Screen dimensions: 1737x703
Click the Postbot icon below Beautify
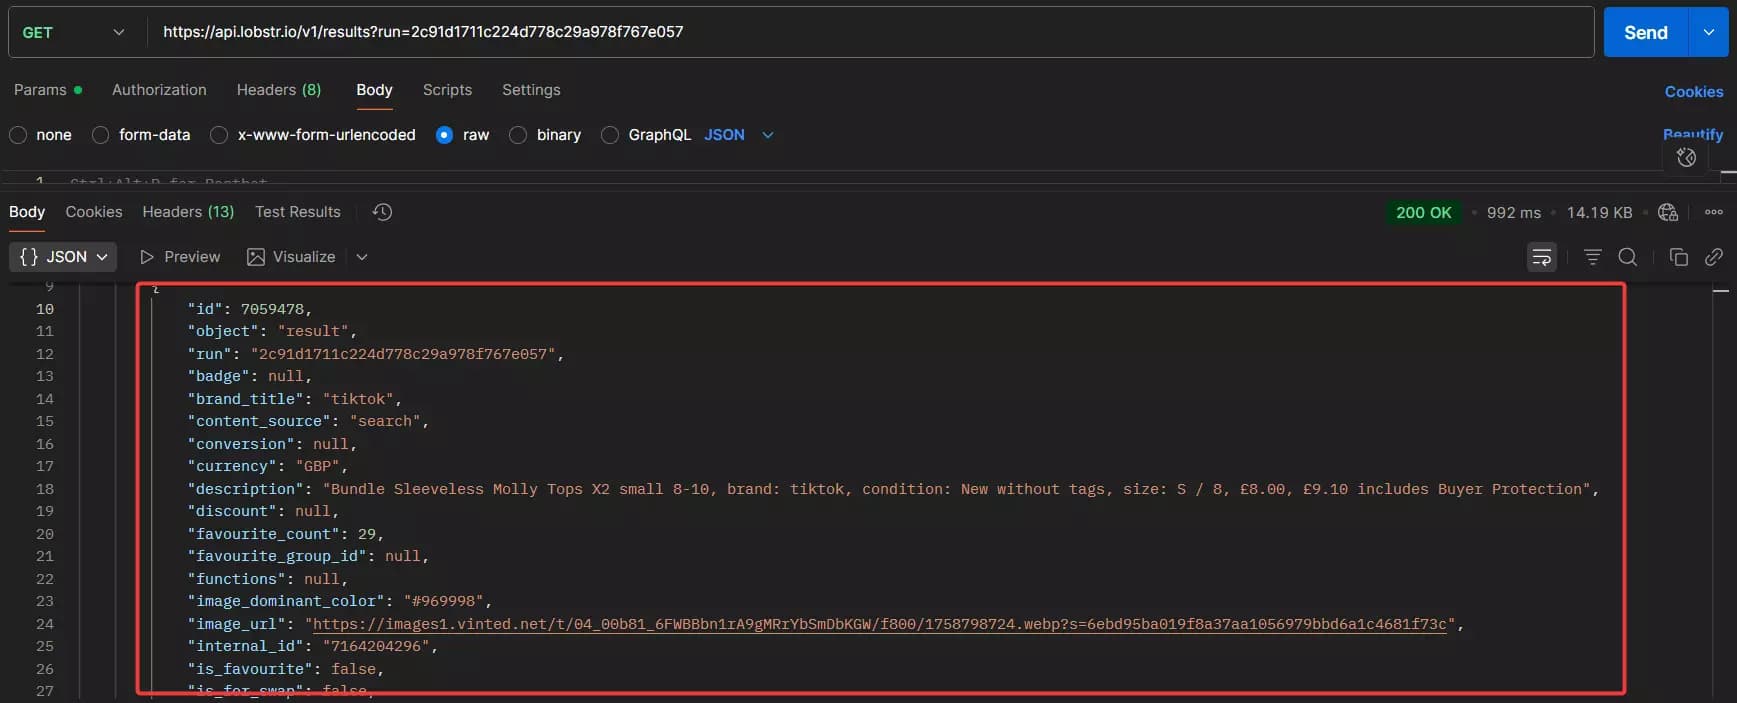click(x=1686, y=157)
